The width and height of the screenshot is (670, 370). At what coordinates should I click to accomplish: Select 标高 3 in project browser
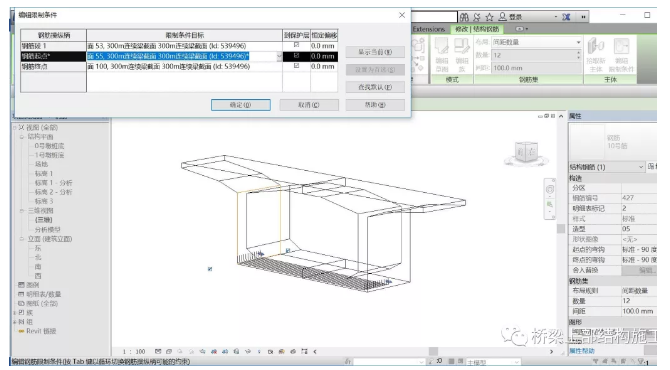pos(44,201)
